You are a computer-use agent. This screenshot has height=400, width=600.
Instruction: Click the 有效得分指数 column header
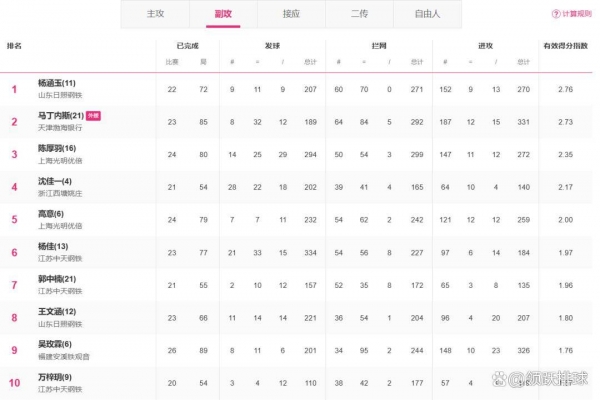tap(568, 46)
